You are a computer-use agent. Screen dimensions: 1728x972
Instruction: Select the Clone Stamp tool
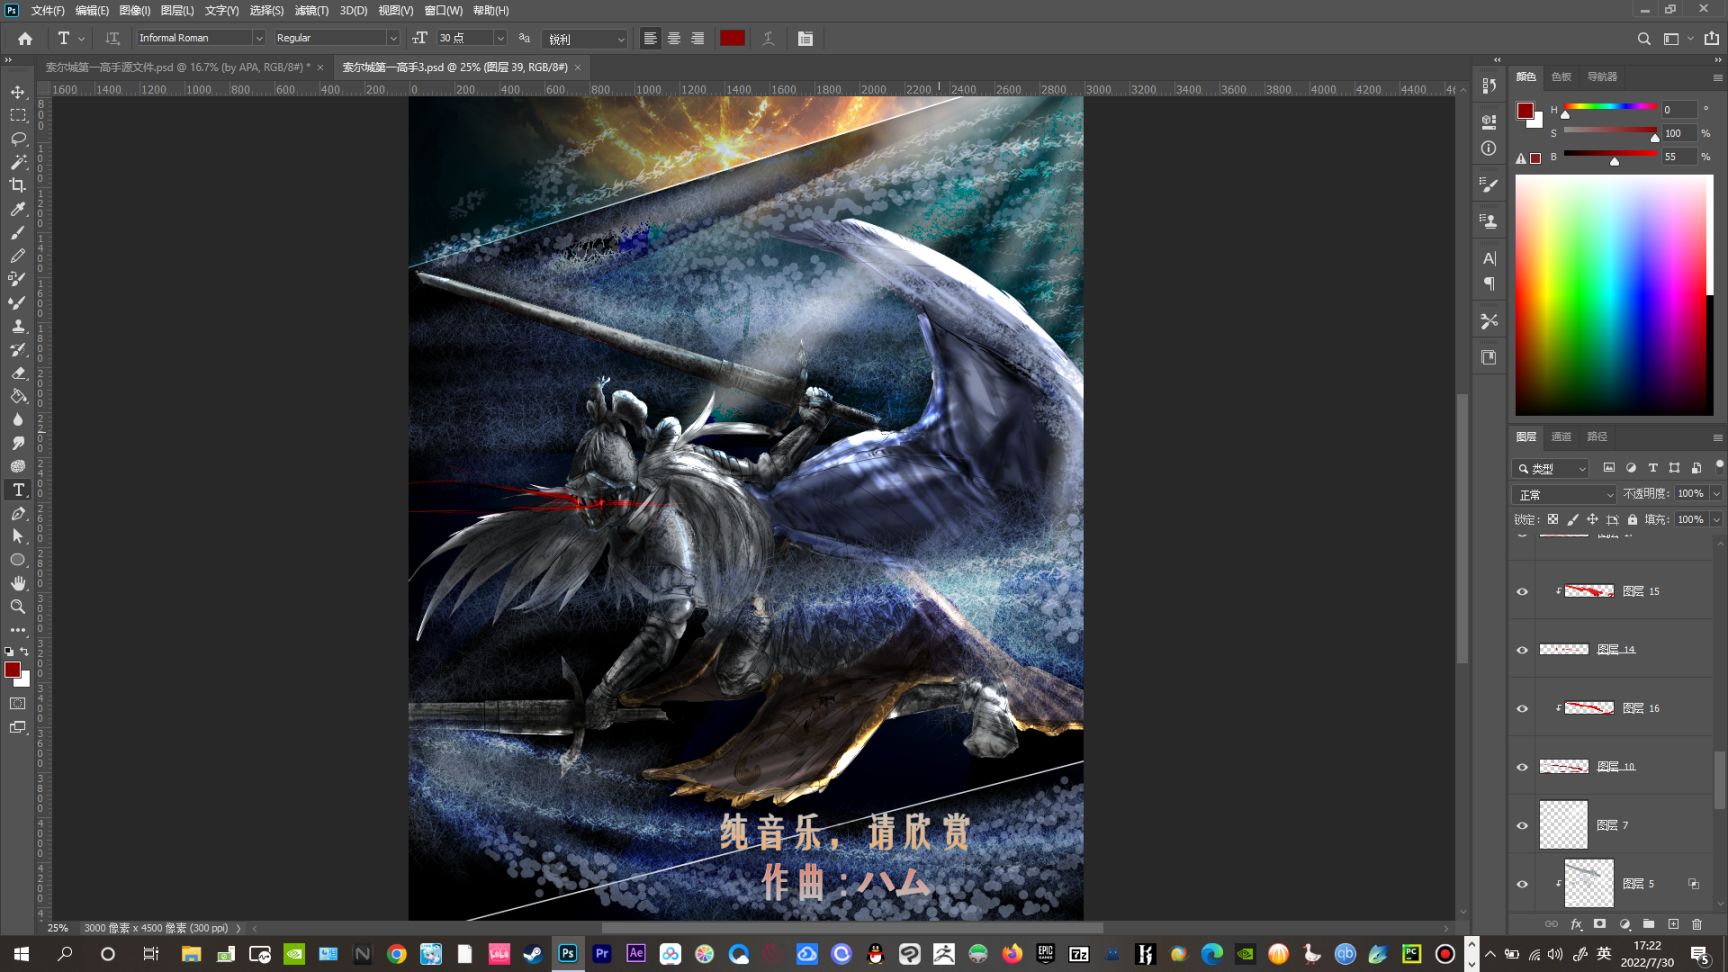(x=18, y=326)
